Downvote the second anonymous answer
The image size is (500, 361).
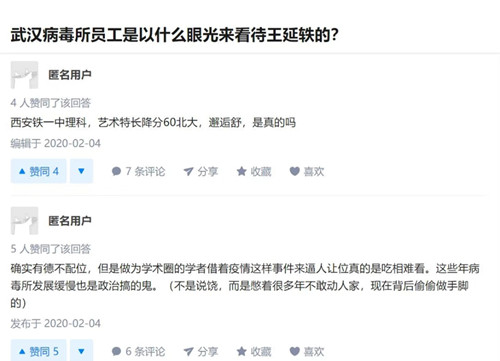[81, 351]
